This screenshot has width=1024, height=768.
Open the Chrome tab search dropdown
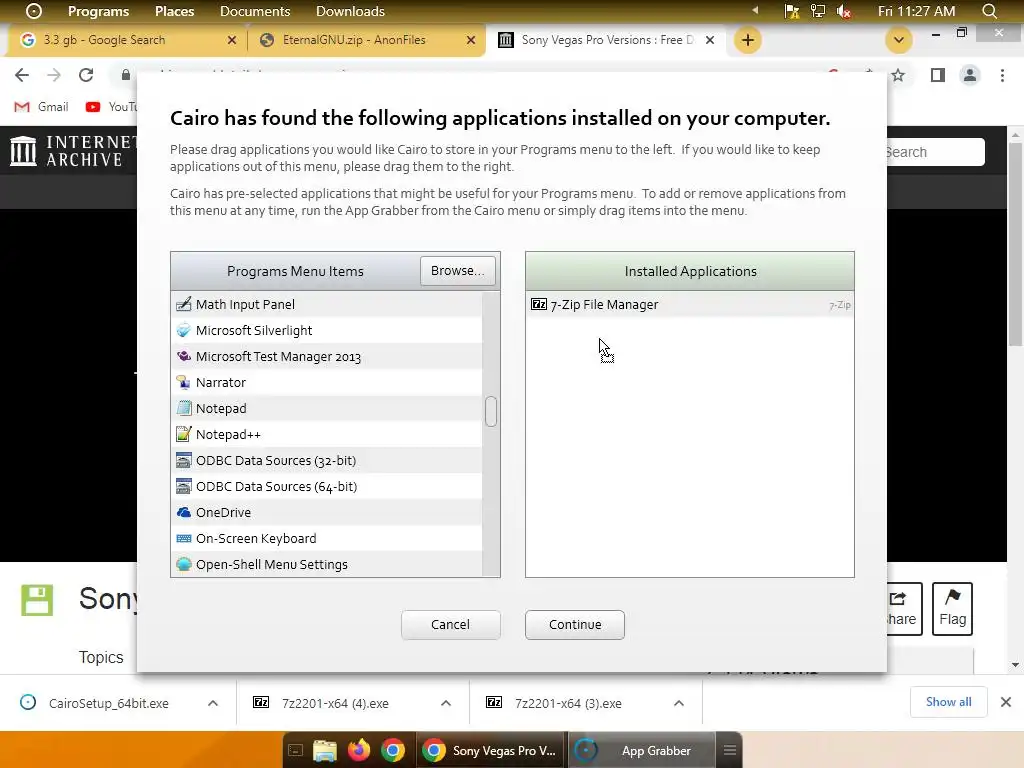click(899, 40)
